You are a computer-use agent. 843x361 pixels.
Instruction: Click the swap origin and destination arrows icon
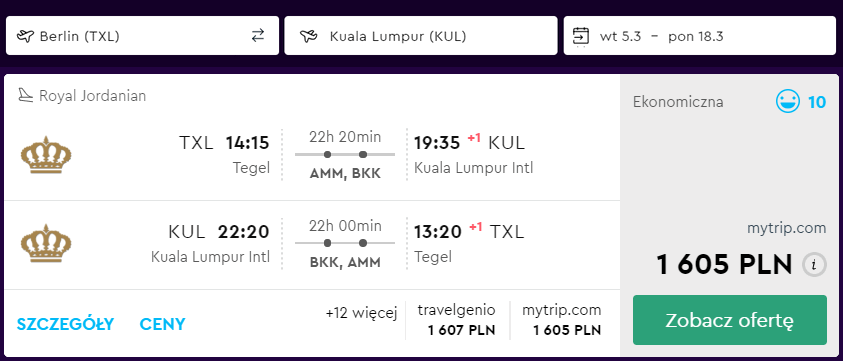click(x=258, y=36)
